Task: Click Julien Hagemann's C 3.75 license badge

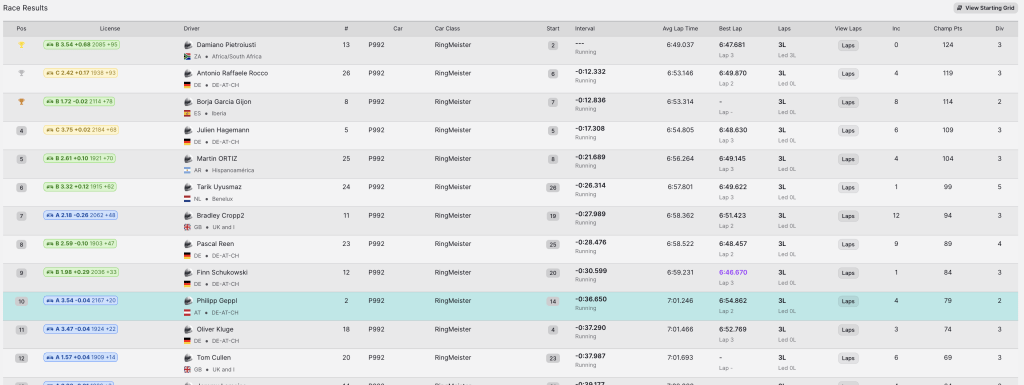Action: point(81,130)
